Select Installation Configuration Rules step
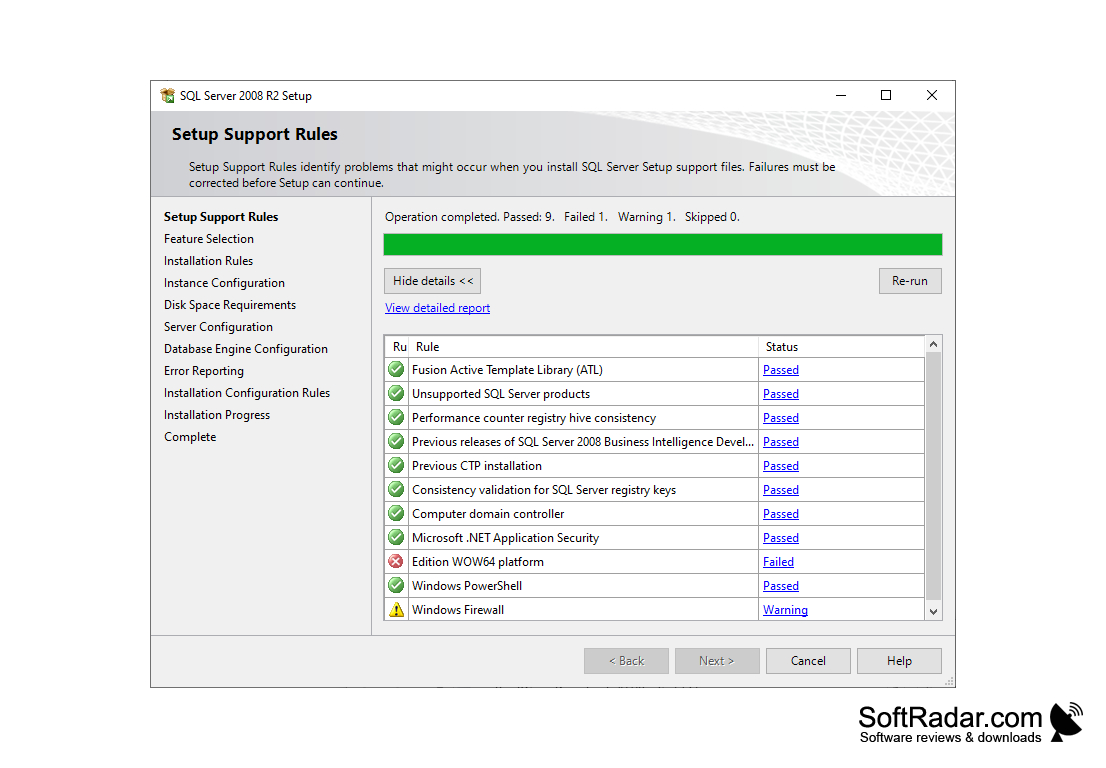Screen dimensions: 1106x768 coord(247,393)
